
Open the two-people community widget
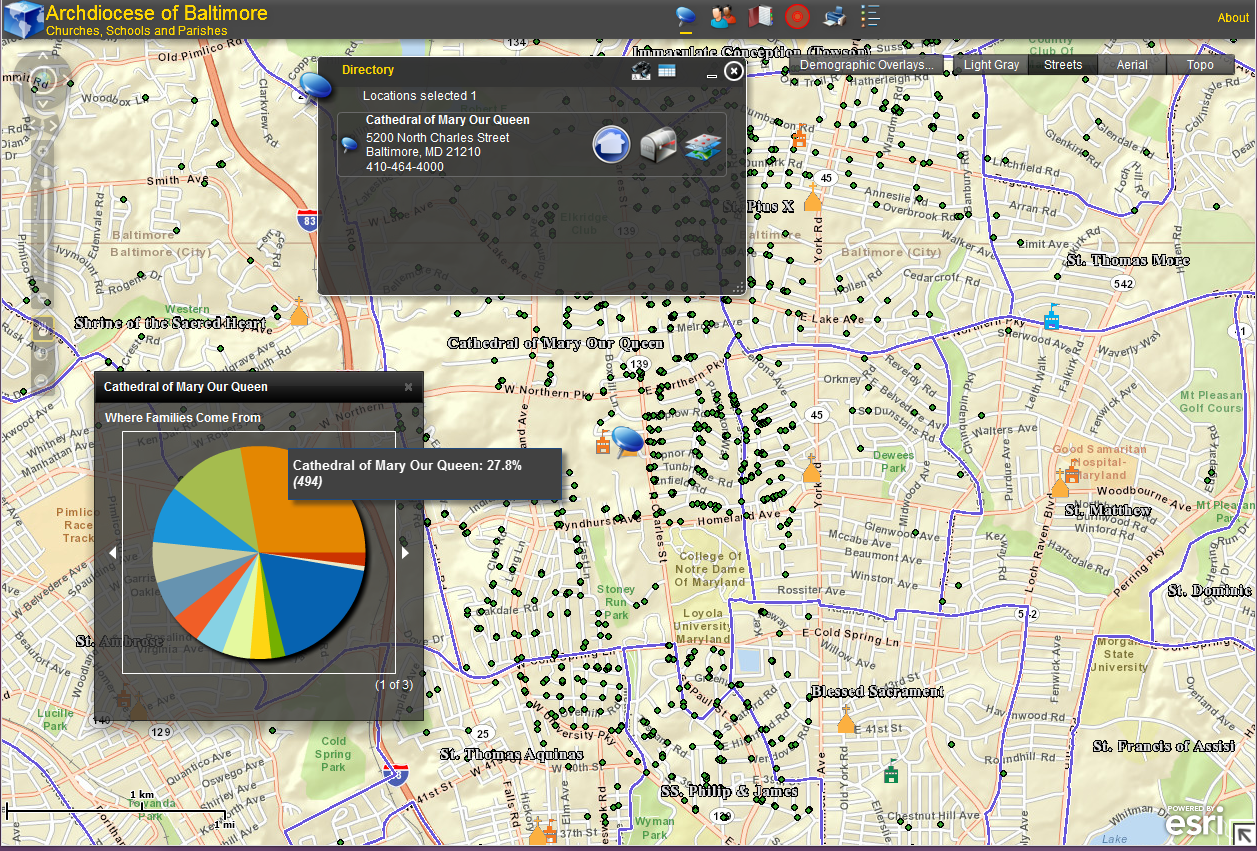[x=723, y=16]
